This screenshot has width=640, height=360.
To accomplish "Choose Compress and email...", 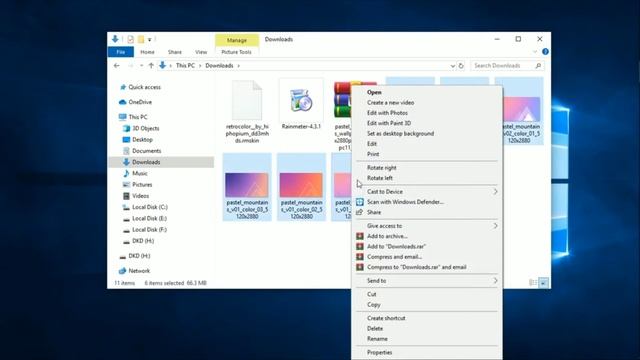I will tap(427, 257).
